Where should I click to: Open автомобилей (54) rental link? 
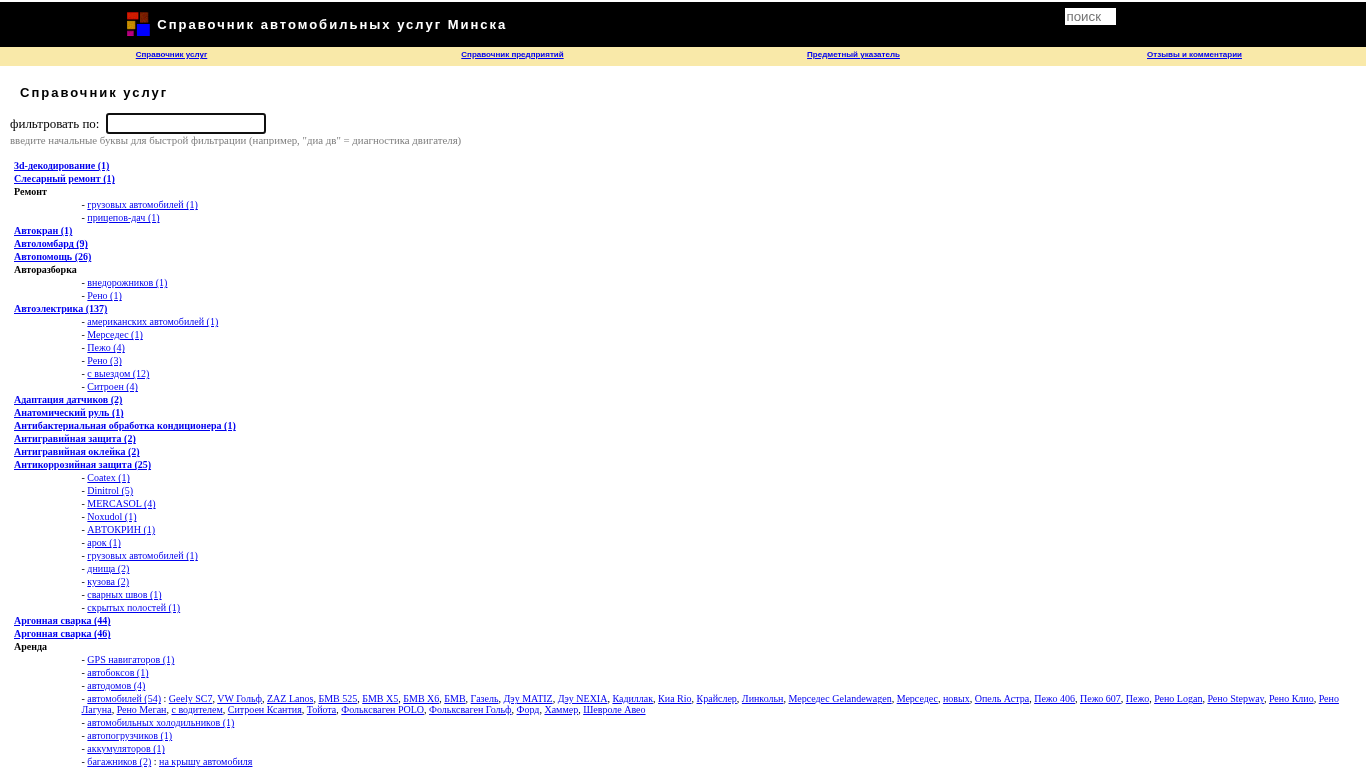(x=124, y=698)
